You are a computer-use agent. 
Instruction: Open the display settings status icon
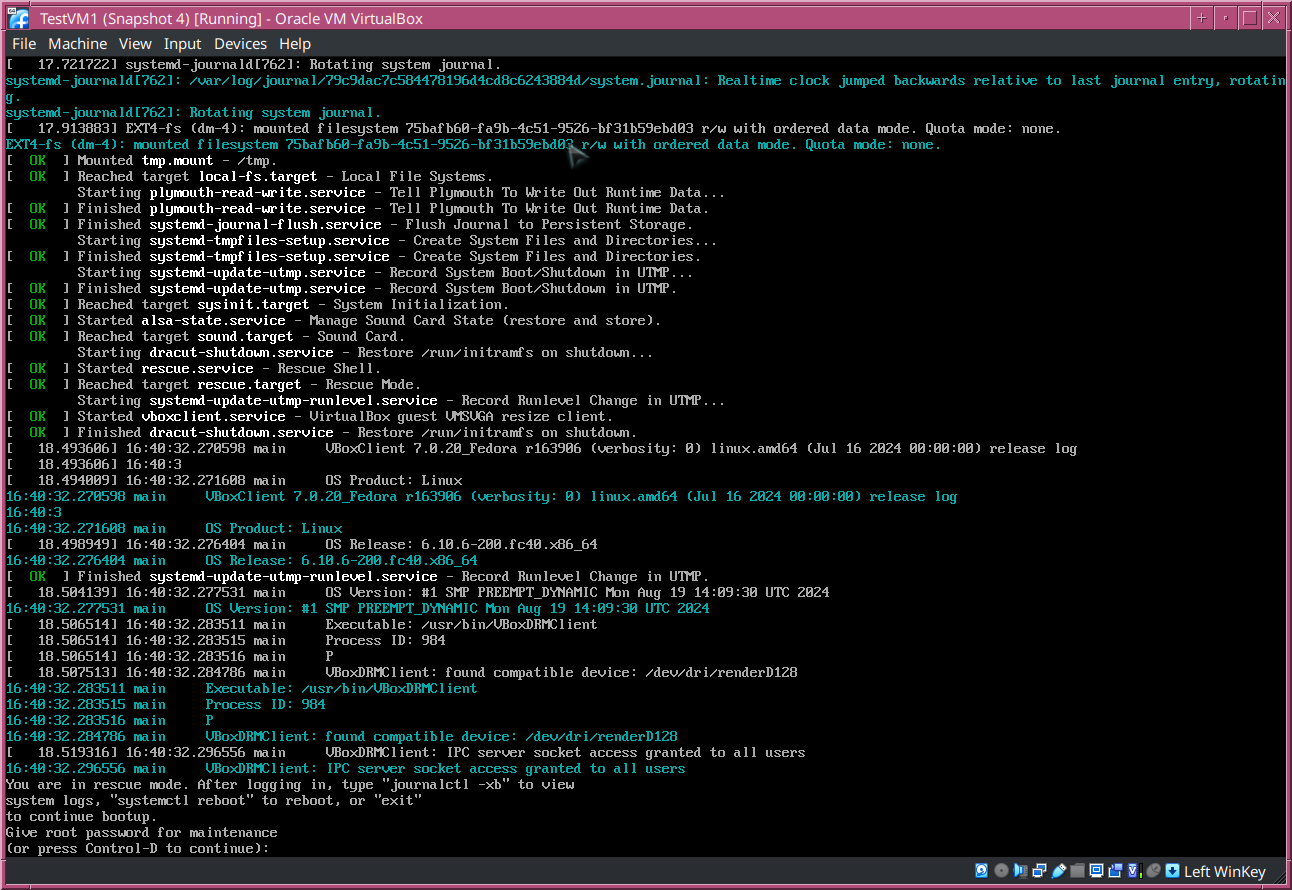point(1097,871)
